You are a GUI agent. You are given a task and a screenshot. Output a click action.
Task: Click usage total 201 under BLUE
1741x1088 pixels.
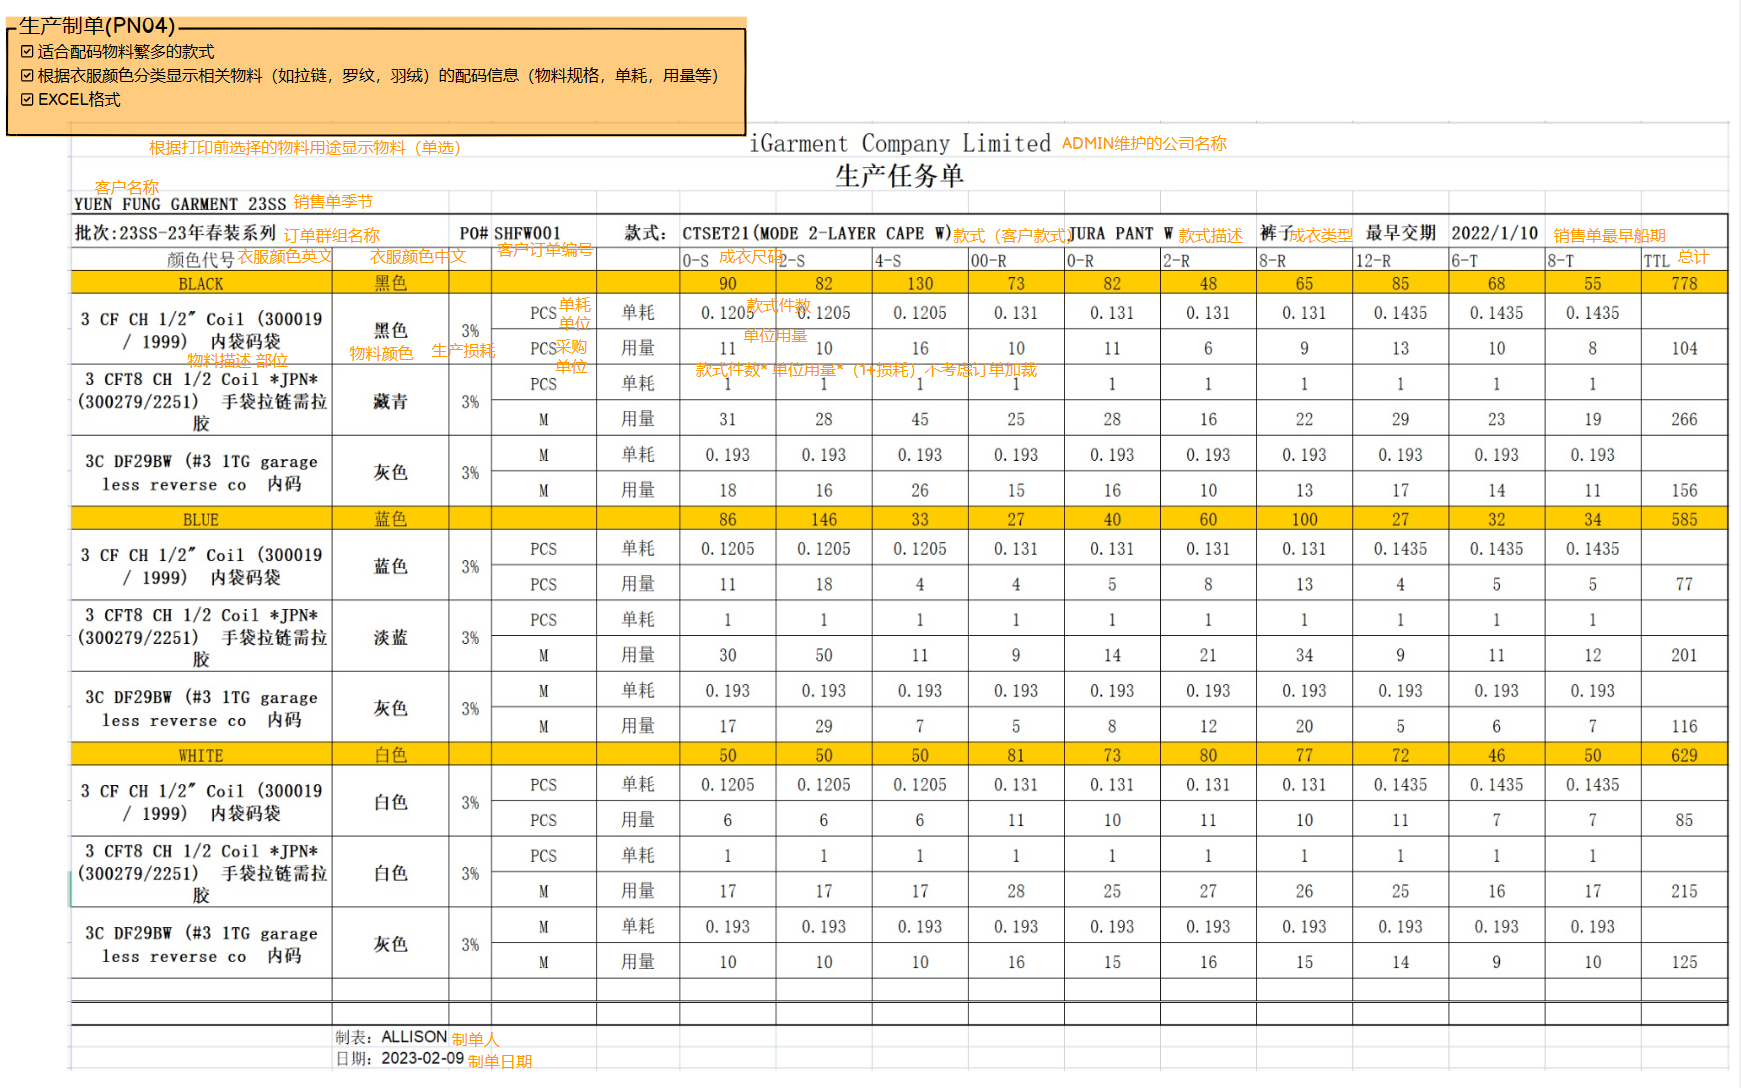1684,656
